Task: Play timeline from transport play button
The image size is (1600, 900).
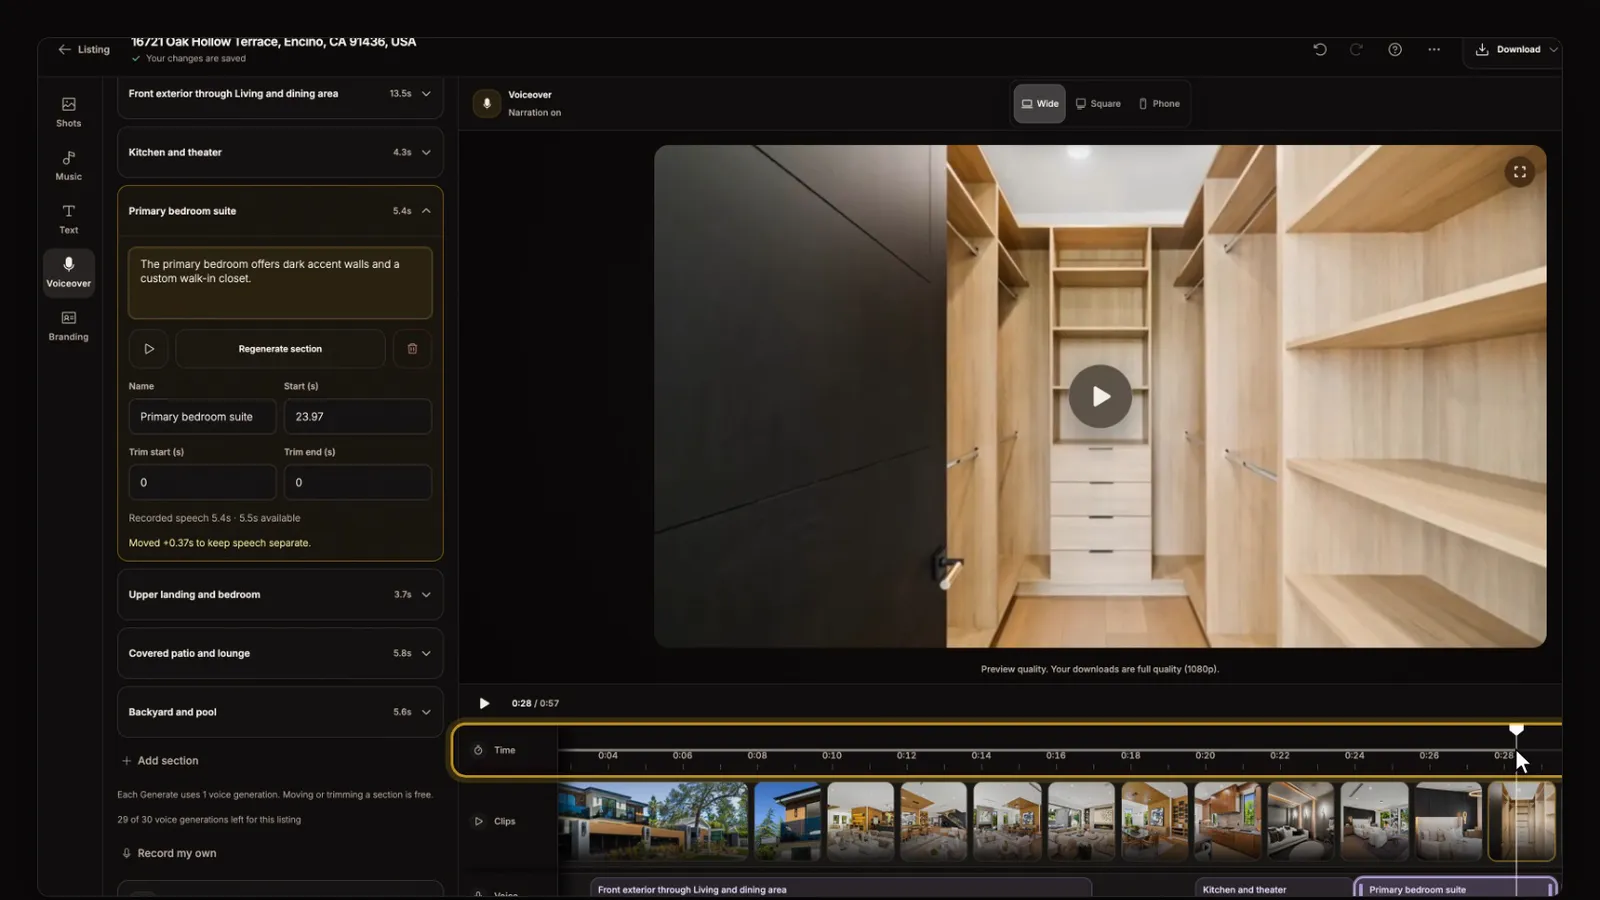Action: [484, 703]
